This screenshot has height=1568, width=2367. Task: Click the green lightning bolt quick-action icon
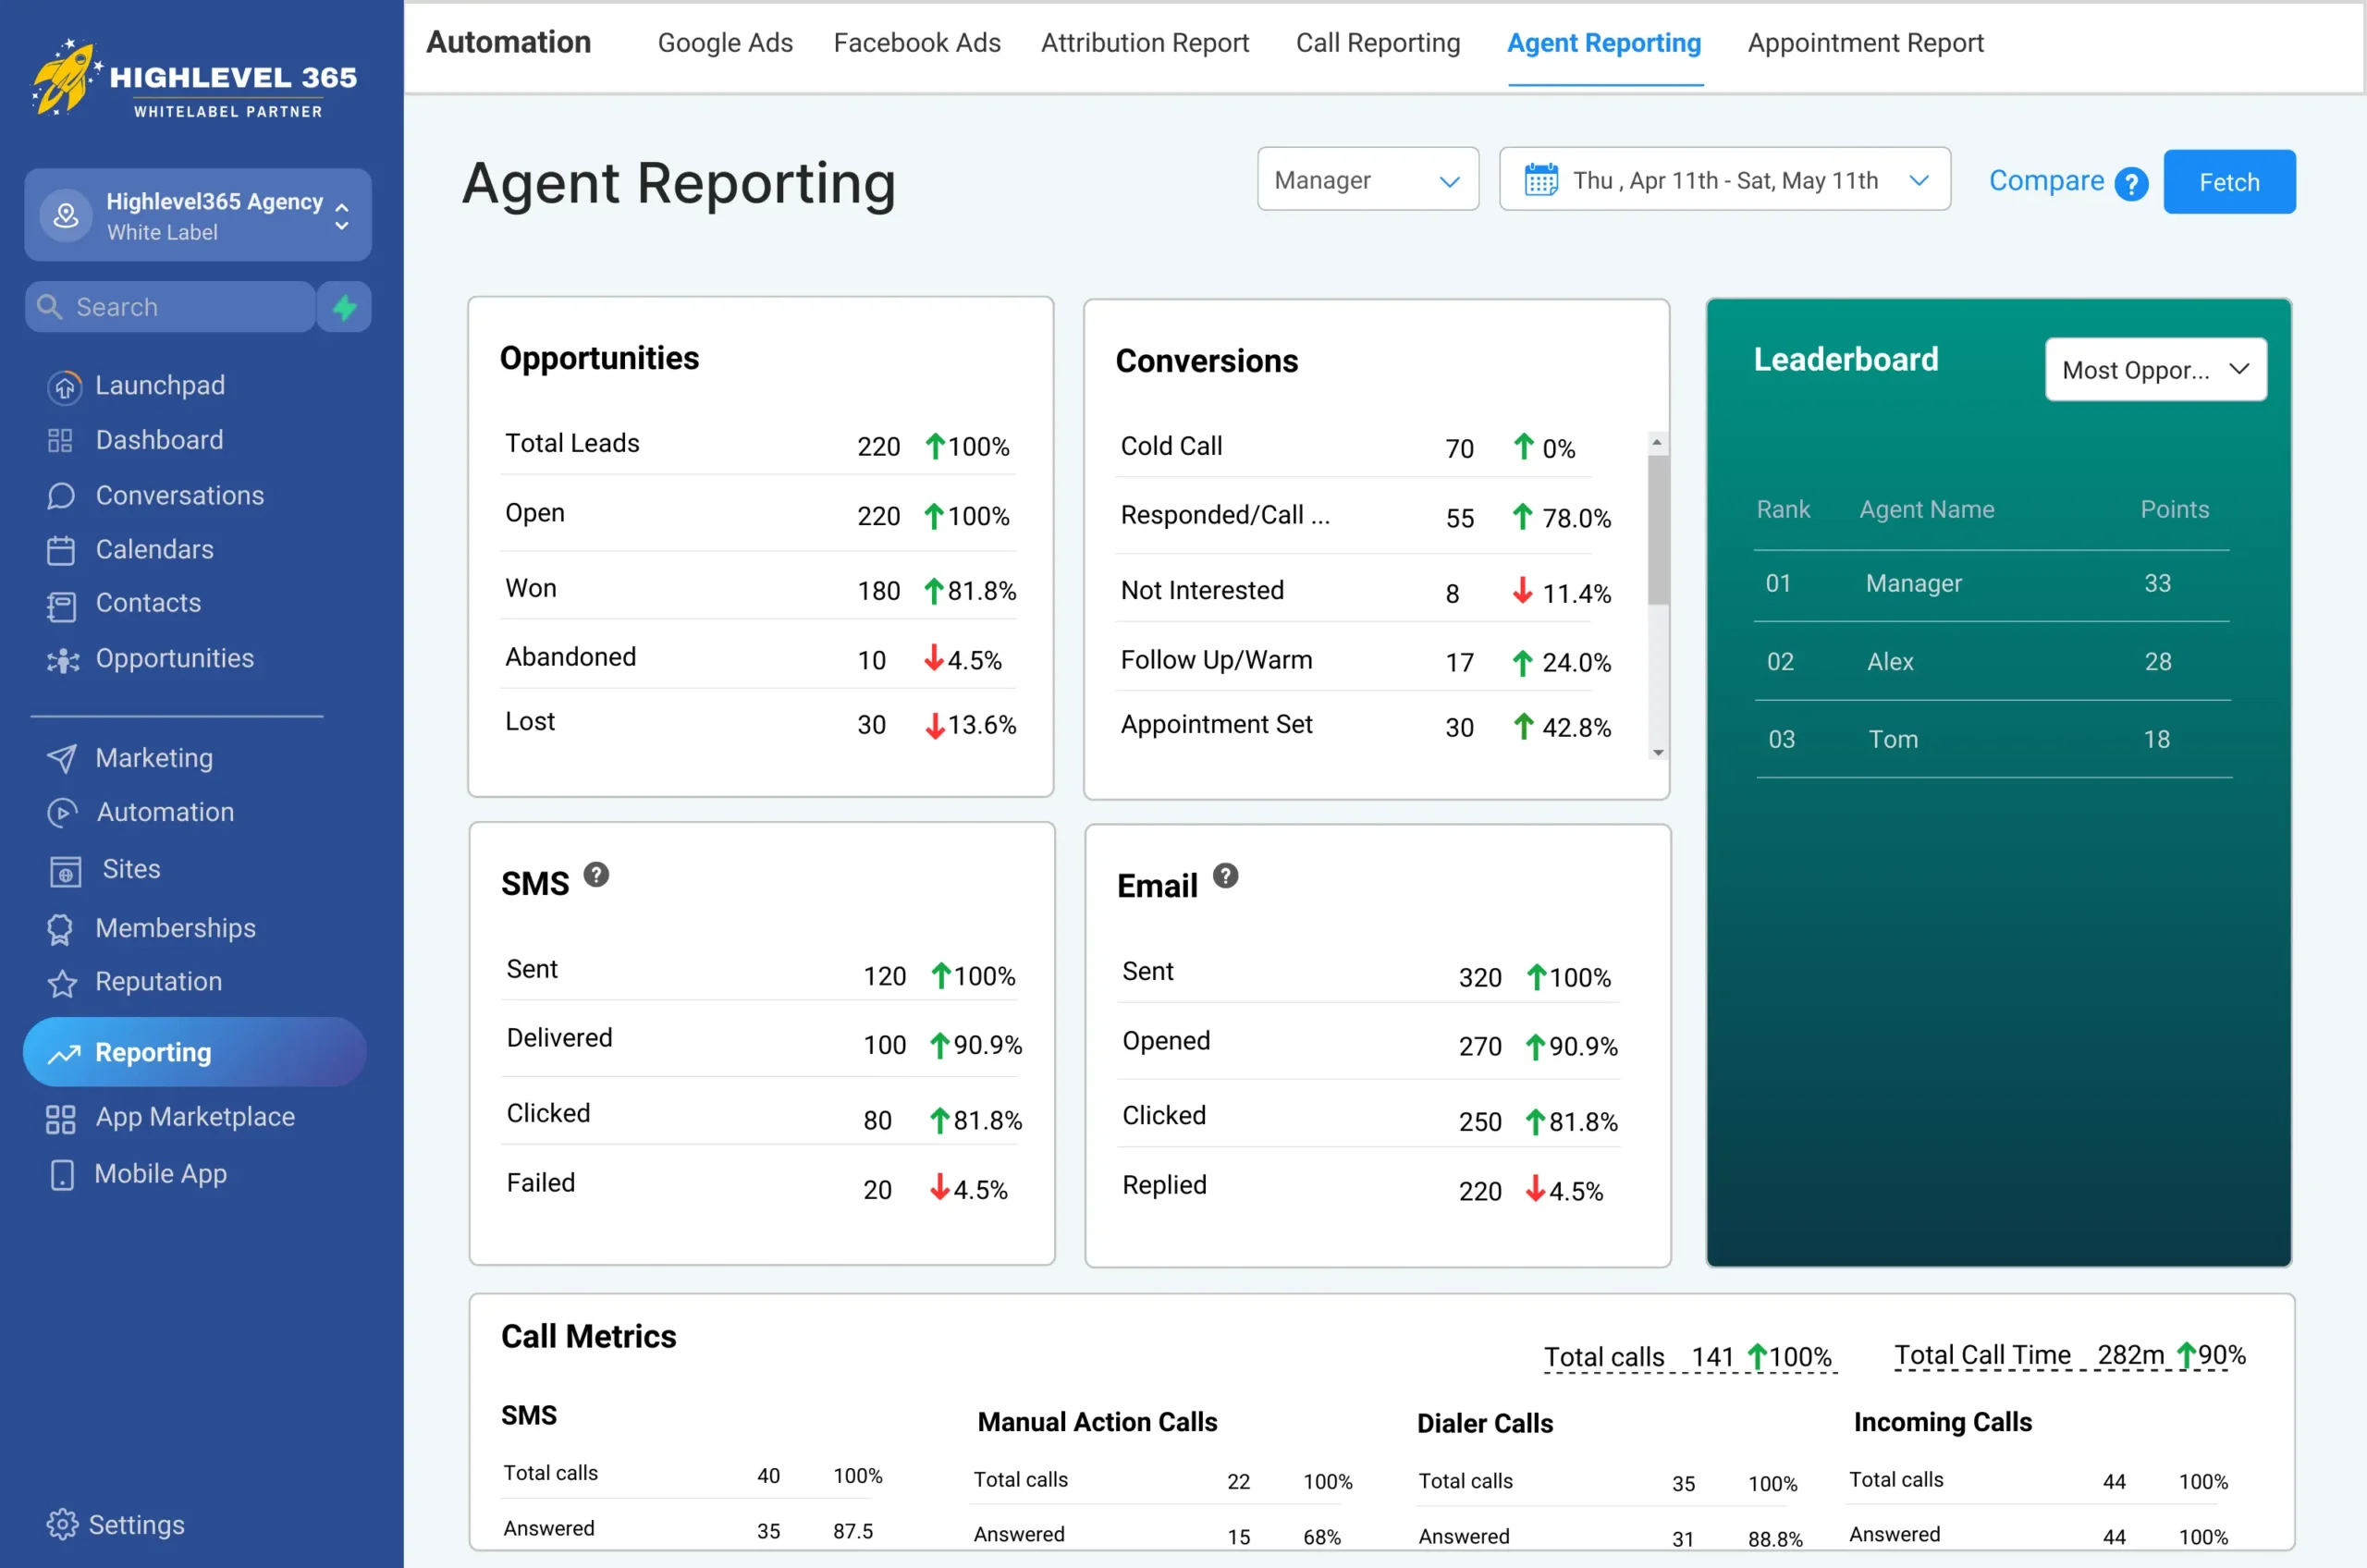[x=344, y=307]
